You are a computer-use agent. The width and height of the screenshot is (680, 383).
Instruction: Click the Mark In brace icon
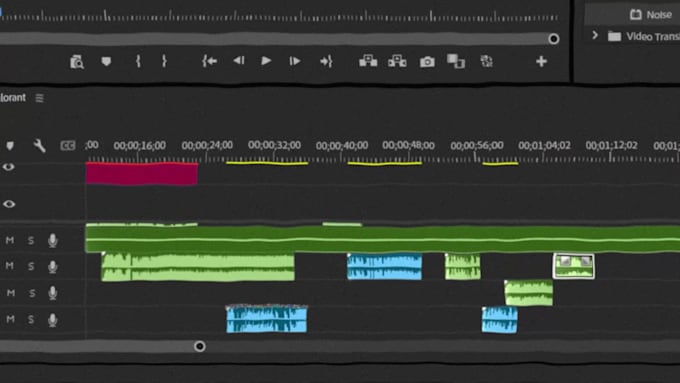[x=138, y=61]
